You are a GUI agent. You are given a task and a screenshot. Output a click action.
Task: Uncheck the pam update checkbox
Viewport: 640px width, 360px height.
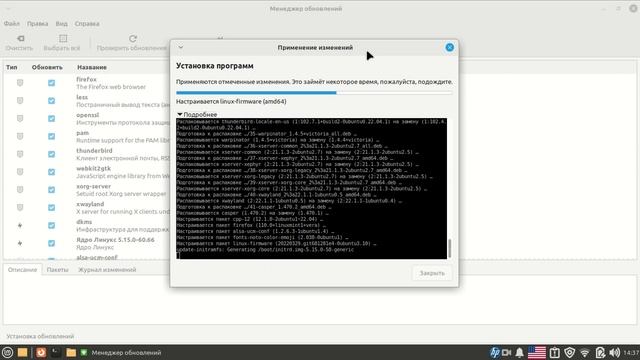51,136
